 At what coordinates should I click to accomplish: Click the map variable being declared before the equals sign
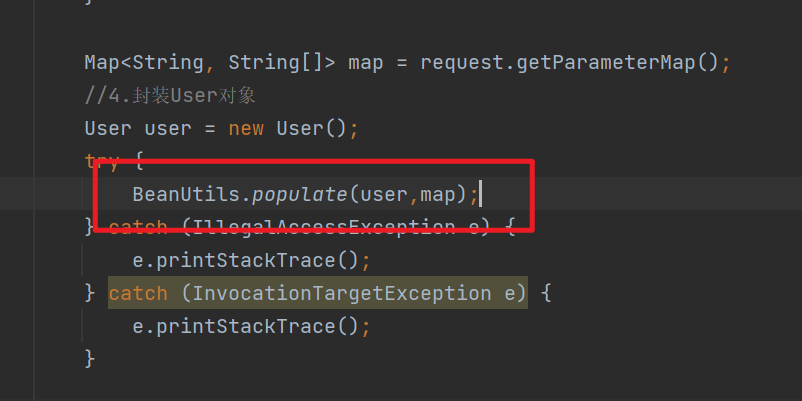366,62
